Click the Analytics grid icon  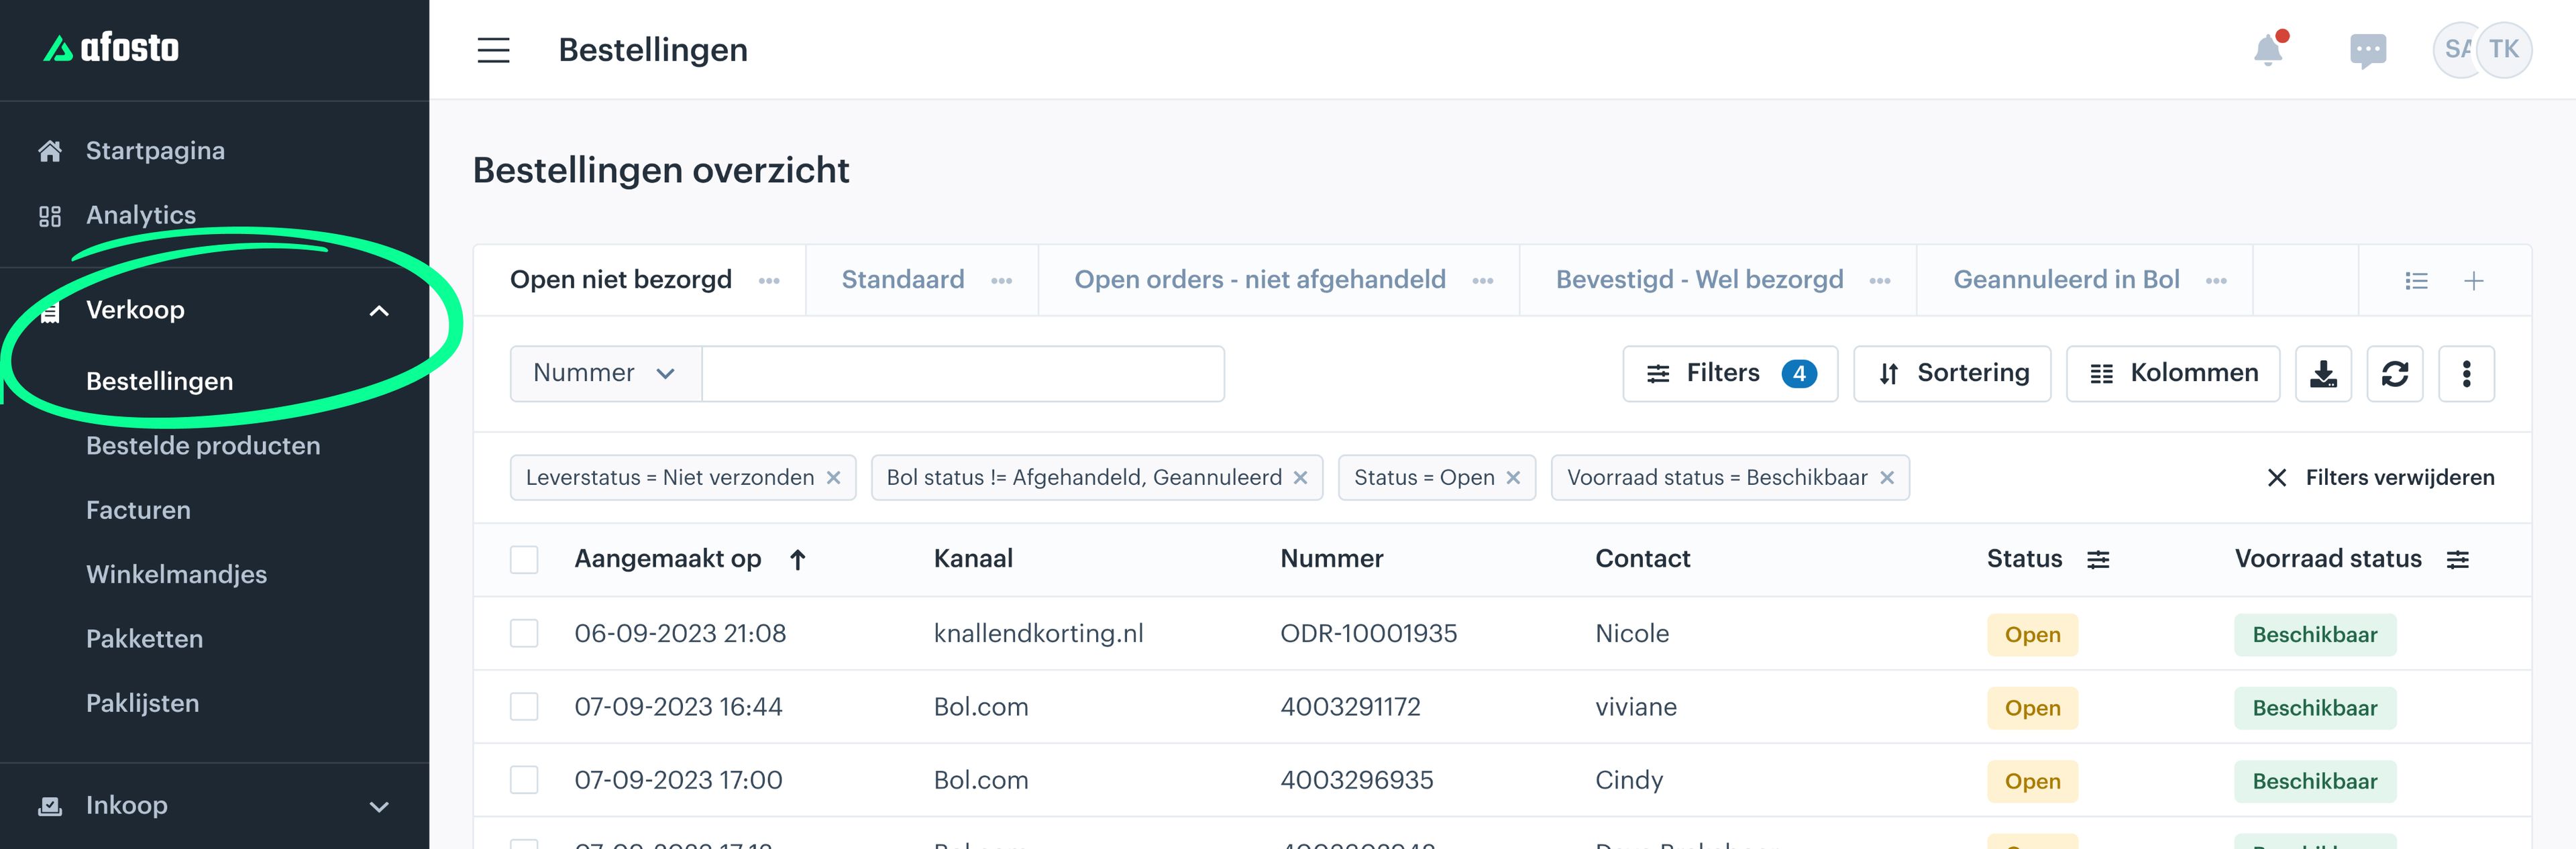(50, 216)
